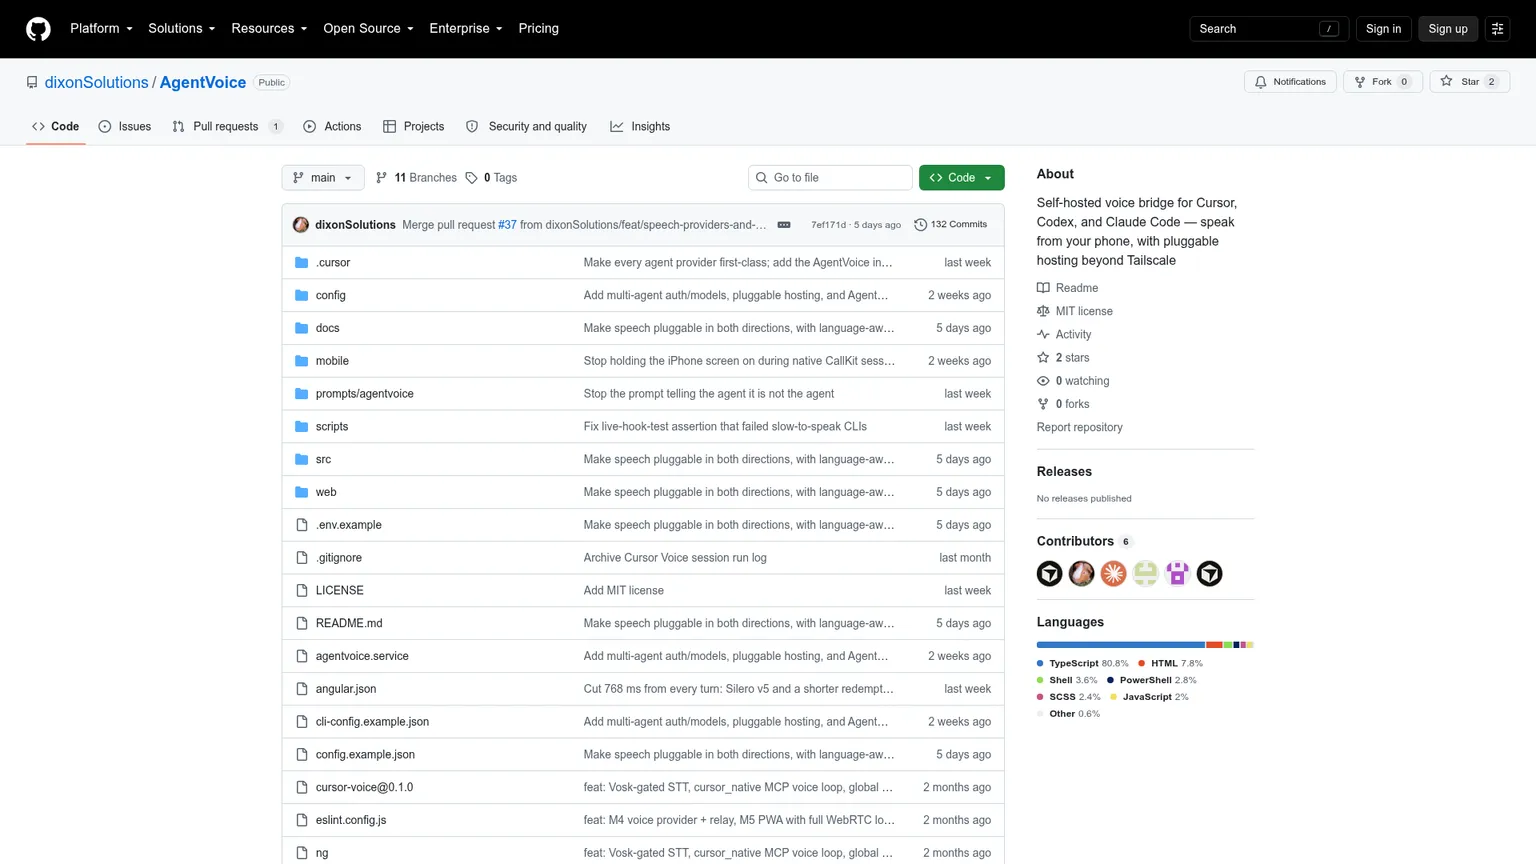Click Report repository link

[1079, 428]
